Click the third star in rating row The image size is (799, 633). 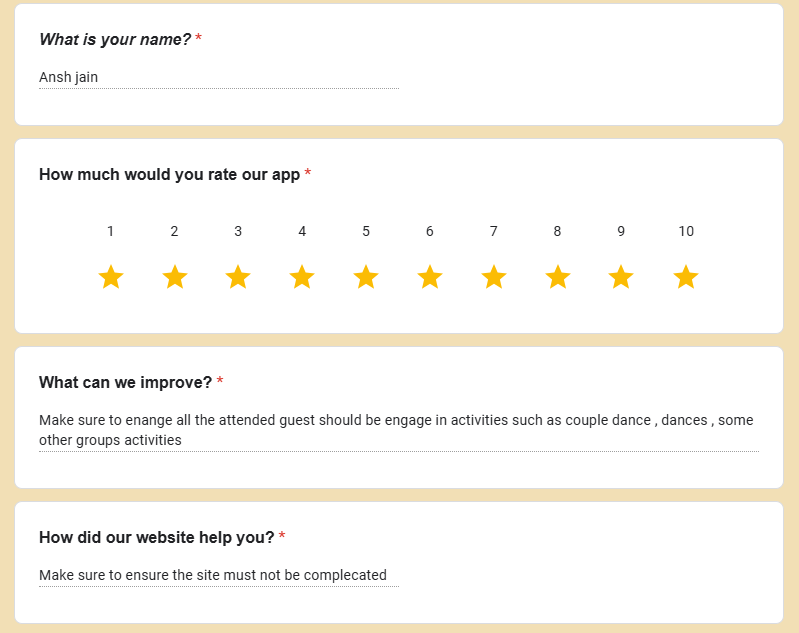(x=238, y=277)
